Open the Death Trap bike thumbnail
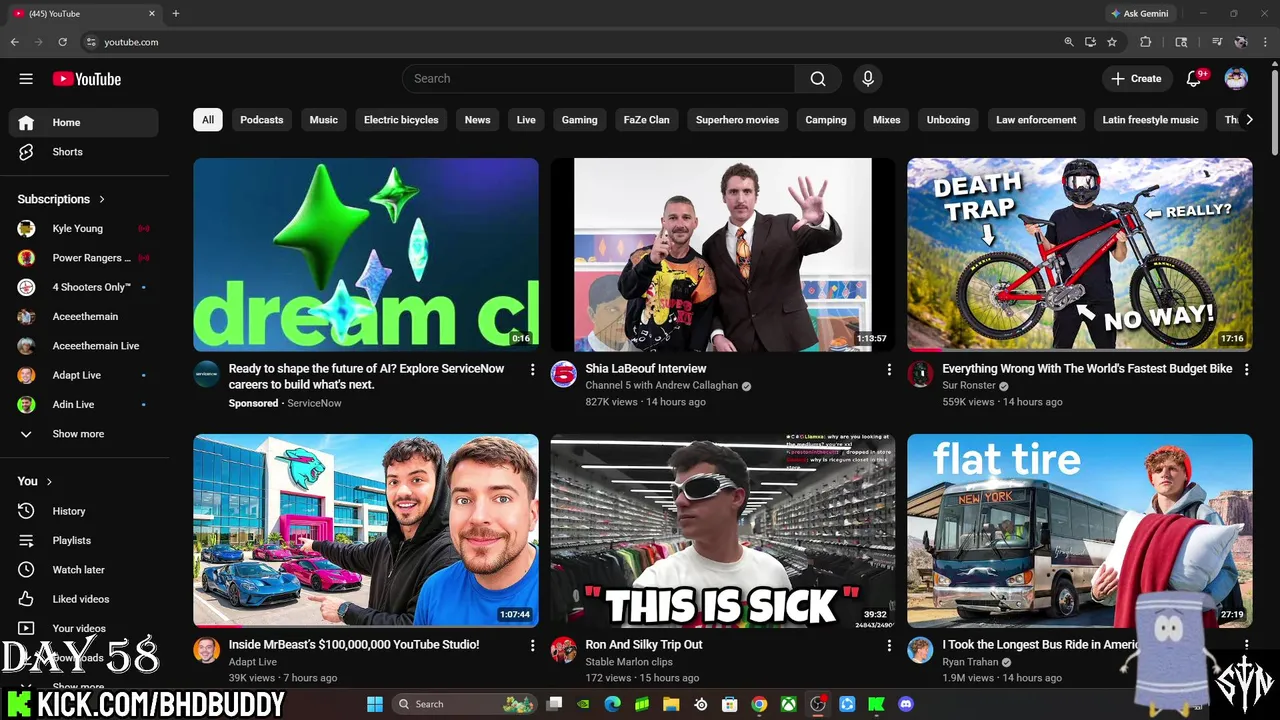Viewport: 1280px width, 720px height. (x=1079, y=254)
